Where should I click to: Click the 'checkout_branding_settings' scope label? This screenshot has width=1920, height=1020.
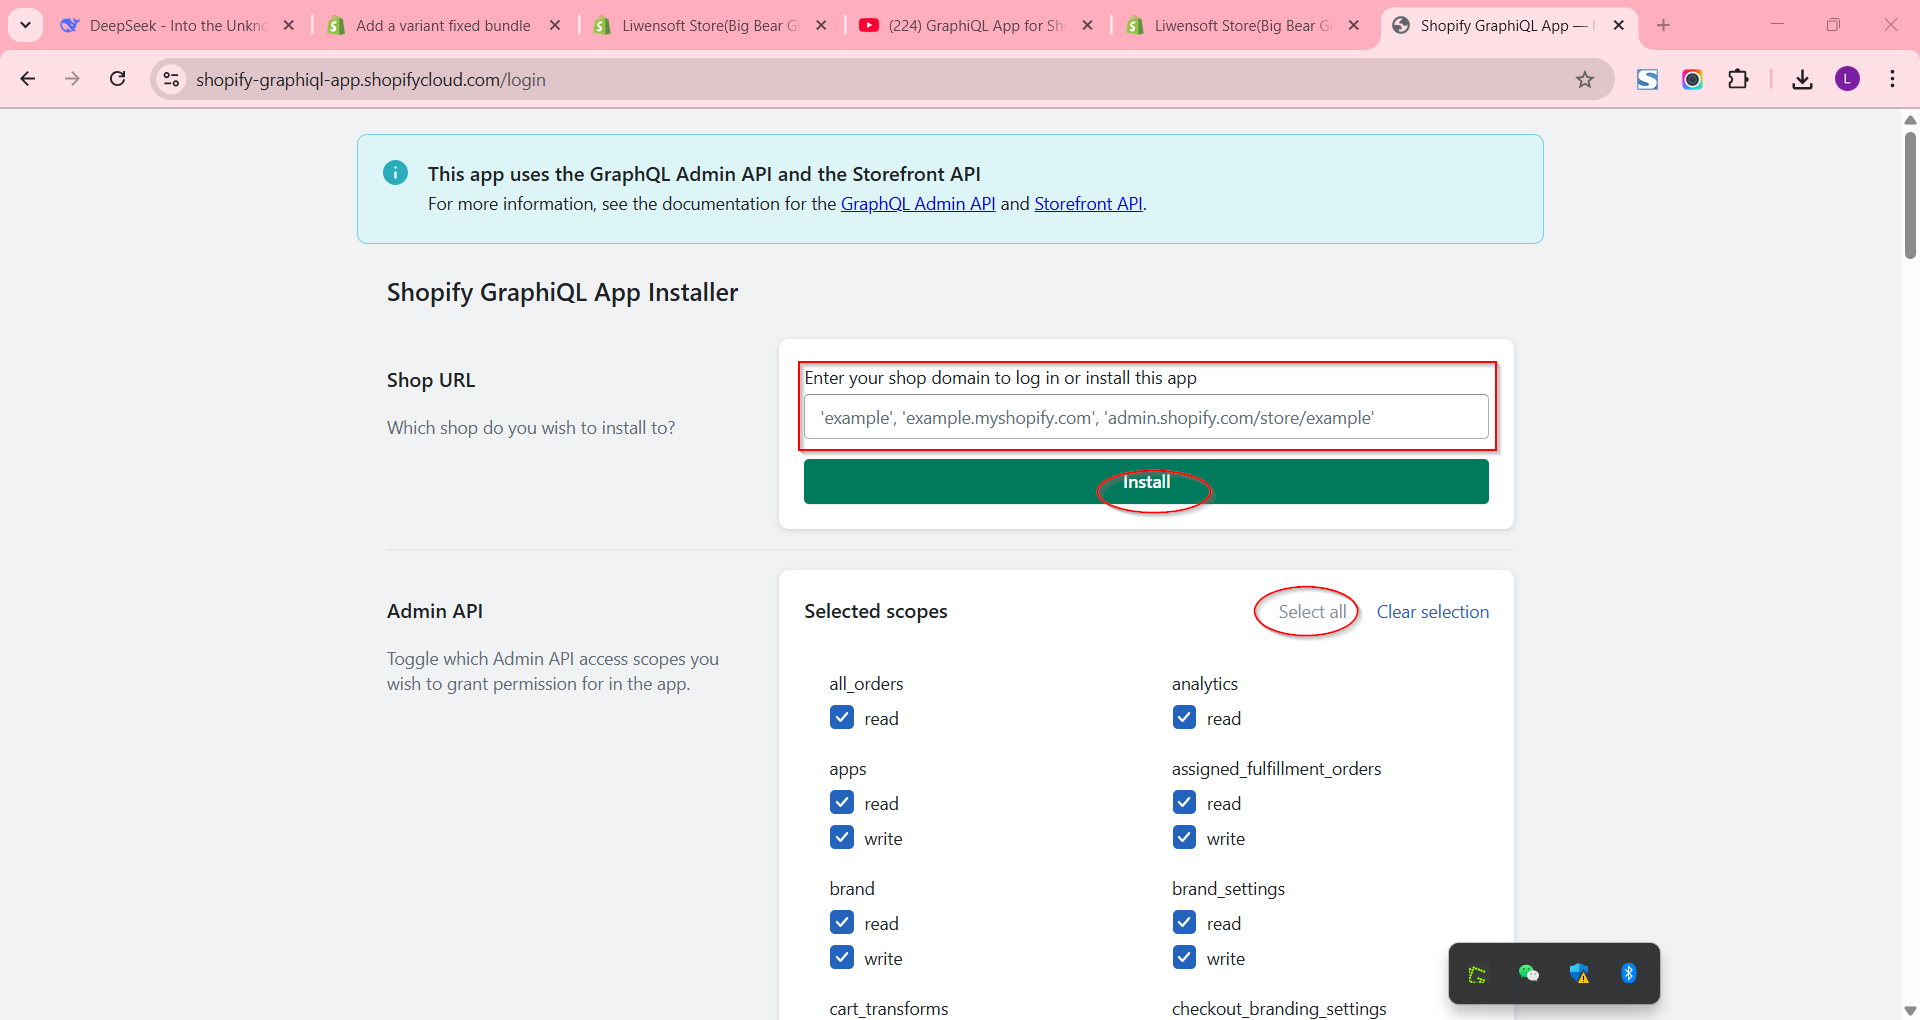coord(1279,1008)
